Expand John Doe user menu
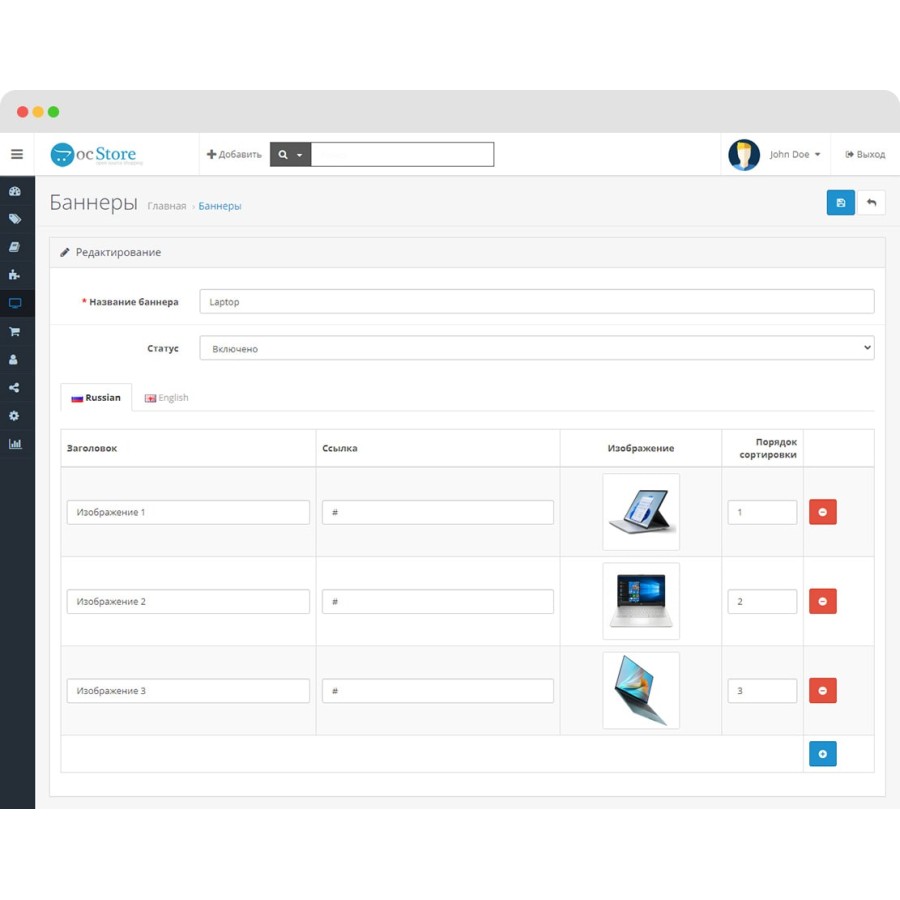 795,154
